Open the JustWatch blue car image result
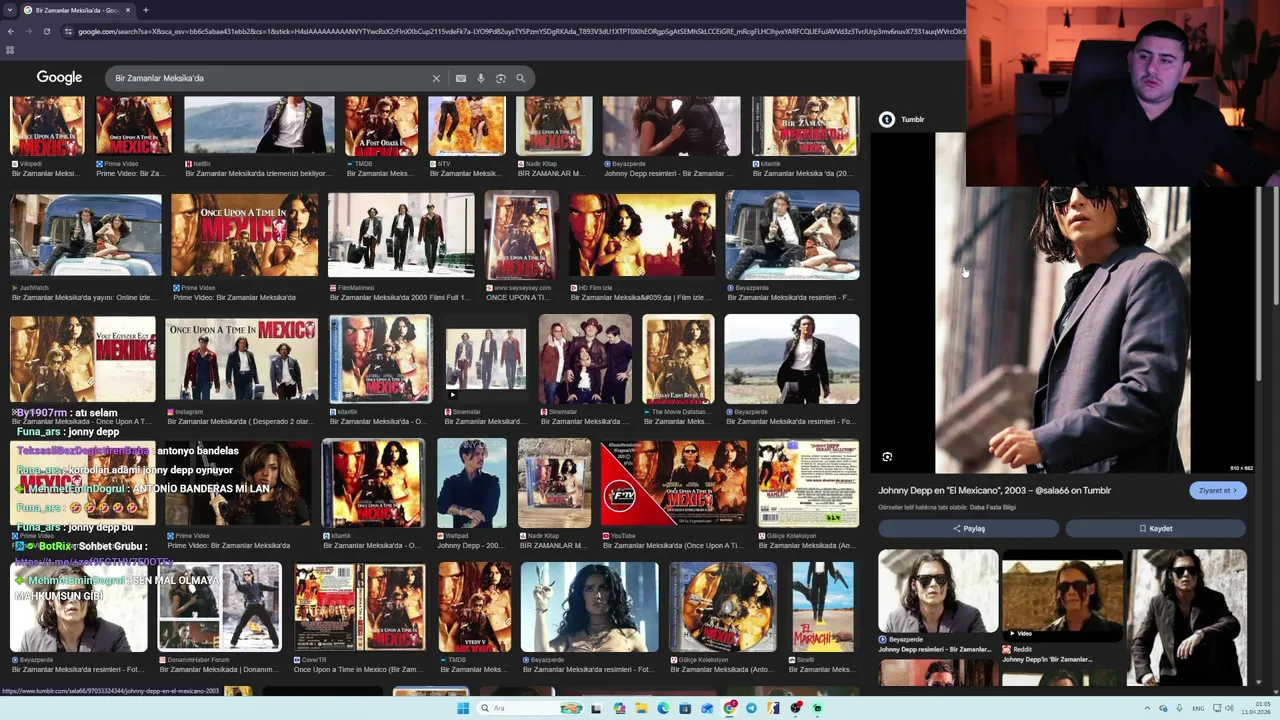This screenshot has width=1280, height=720. (x=85, y=234)
